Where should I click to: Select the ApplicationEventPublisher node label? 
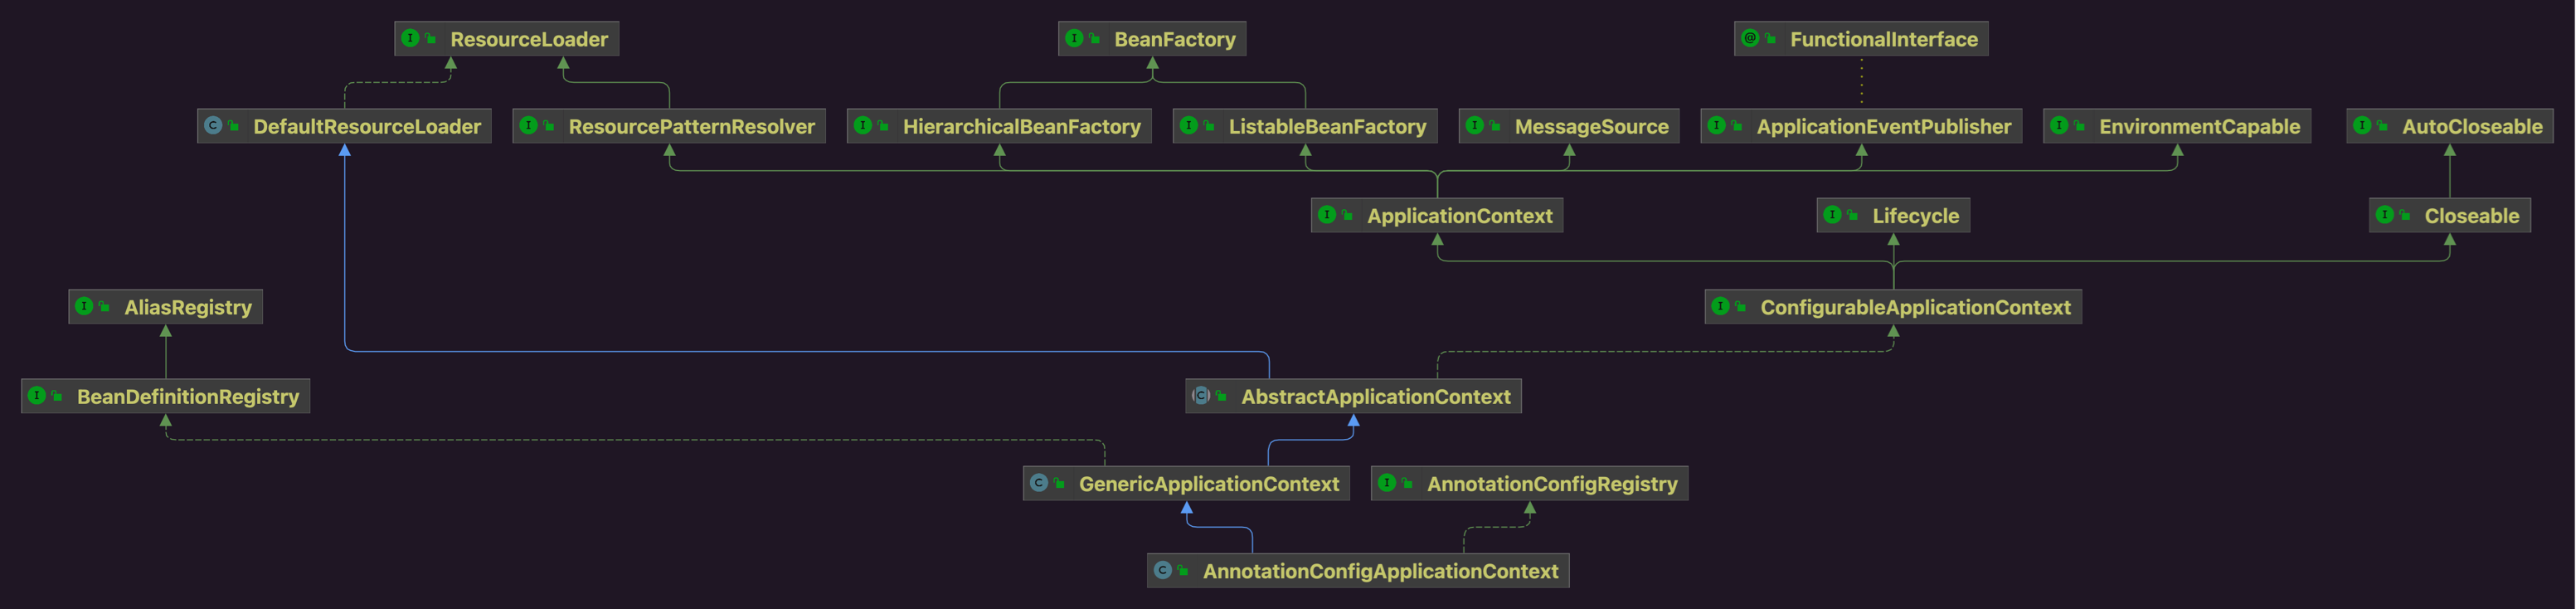tap(1883, 127)
